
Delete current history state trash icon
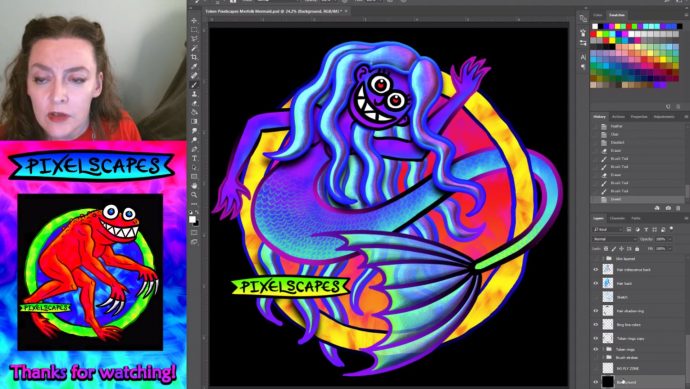coord(679,208)
